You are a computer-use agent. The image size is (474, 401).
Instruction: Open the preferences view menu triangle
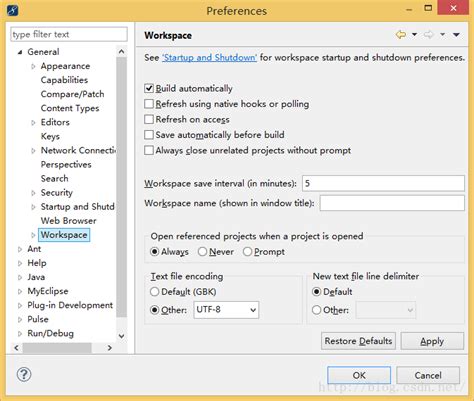(456, 35)
